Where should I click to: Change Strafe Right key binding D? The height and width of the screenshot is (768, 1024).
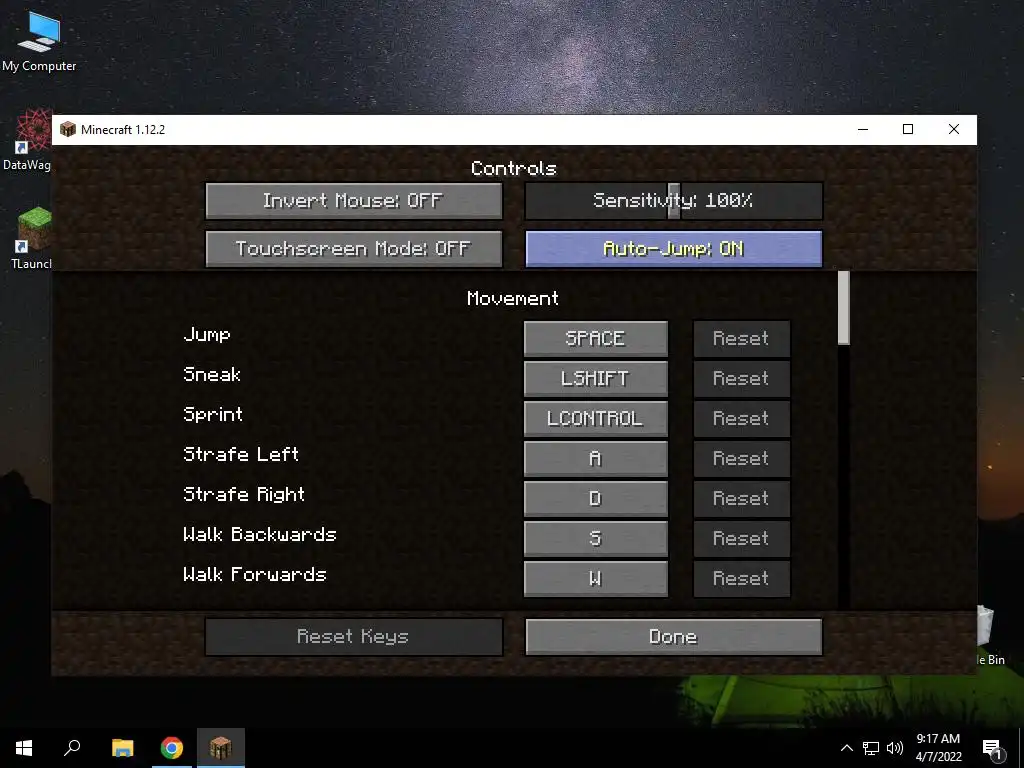point(596,498)
